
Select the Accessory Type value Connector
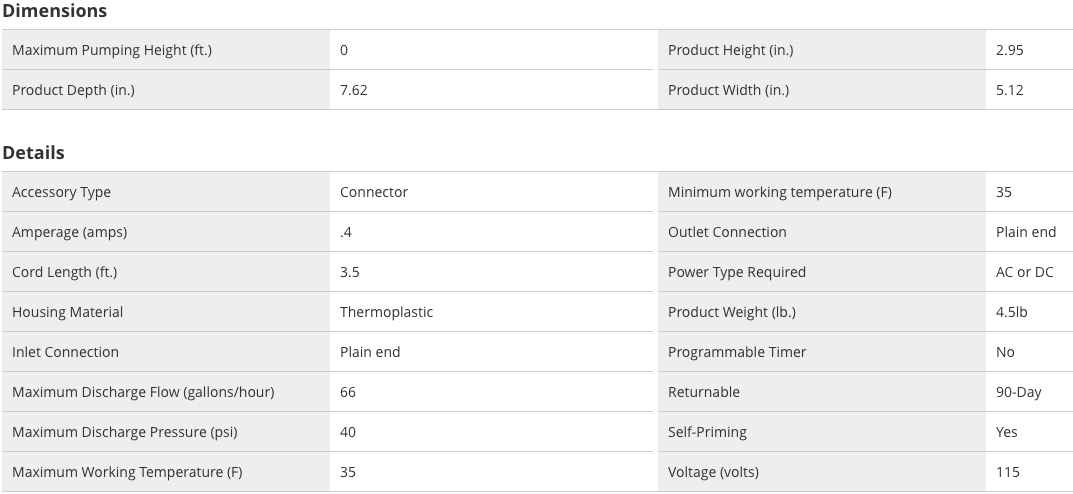point(374,192)
